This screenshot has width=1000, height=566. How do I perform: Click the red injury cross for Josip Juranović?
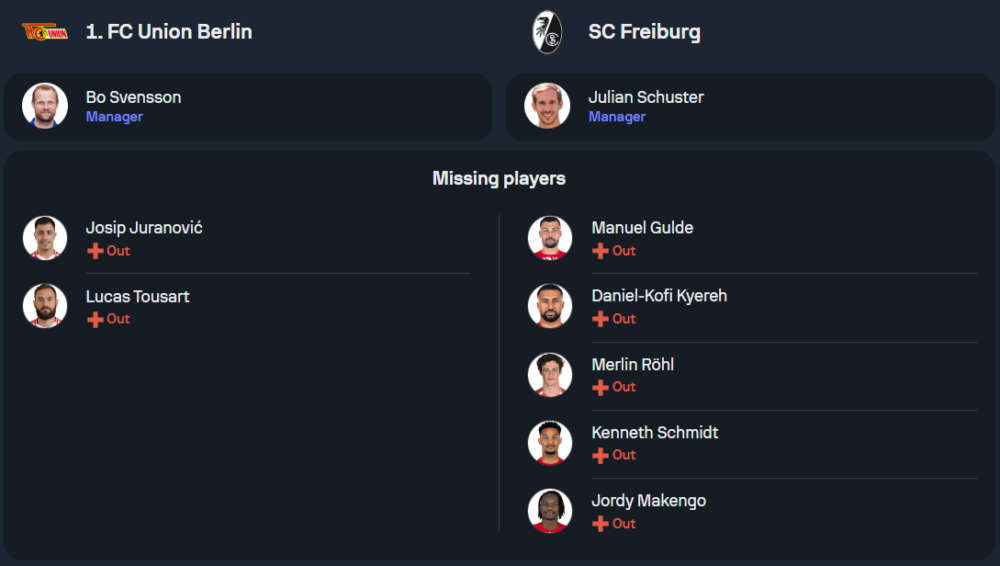pyautogui.click(x=95, y=251)
